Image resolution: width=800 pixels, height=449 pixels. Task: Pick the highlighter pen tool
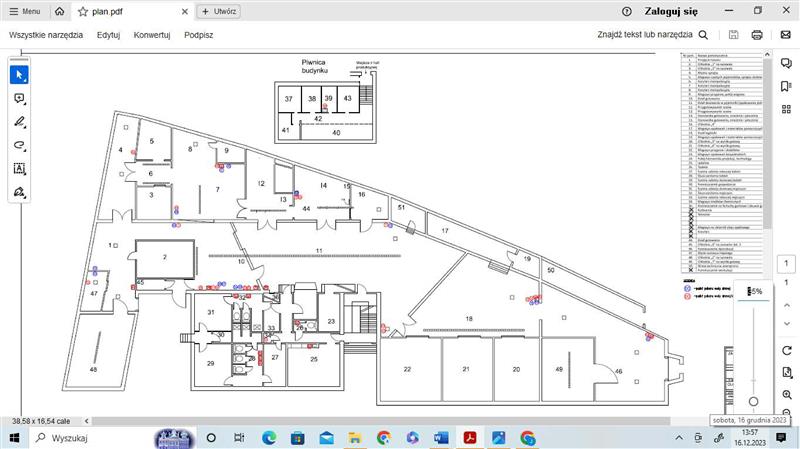[x=20, y=122]
